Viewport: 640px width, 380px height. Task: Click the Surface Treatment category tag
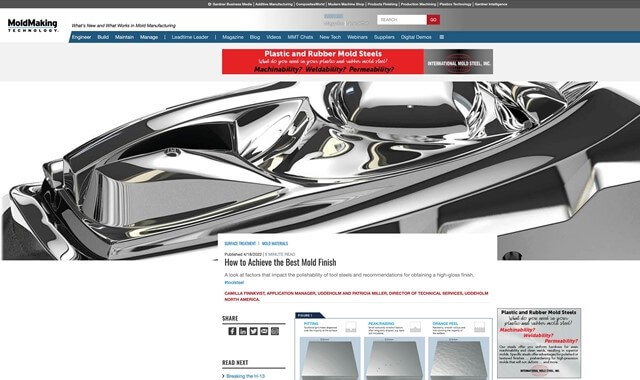click(x=240, y=243)
